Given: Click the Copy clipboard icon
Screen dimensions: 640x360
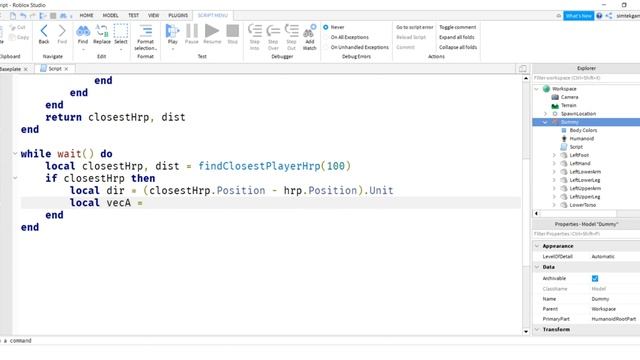Looking at the screenshot, I should (12, 37).
